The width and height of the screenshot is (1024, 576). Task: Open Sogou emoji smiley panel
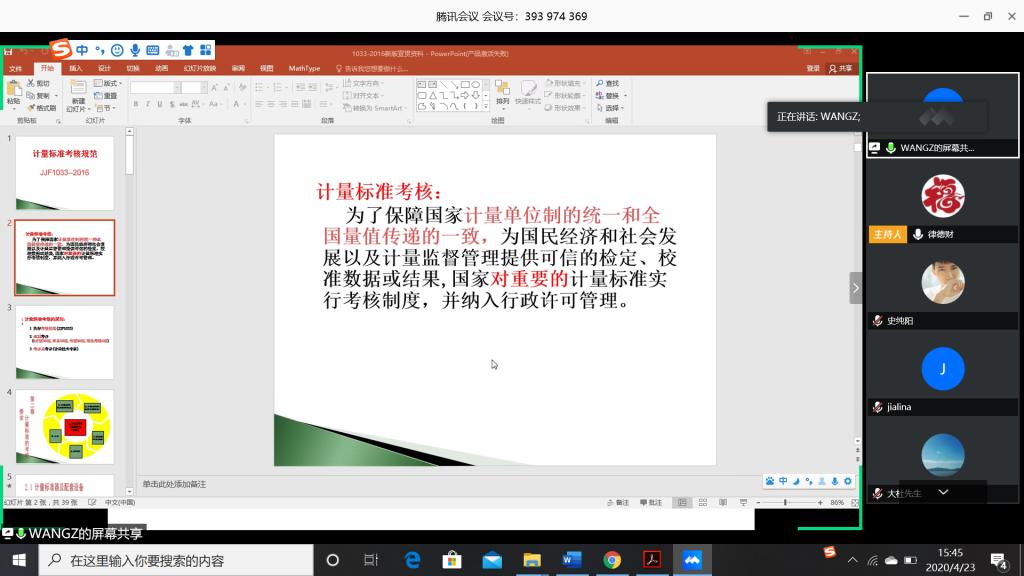[117, 50]
